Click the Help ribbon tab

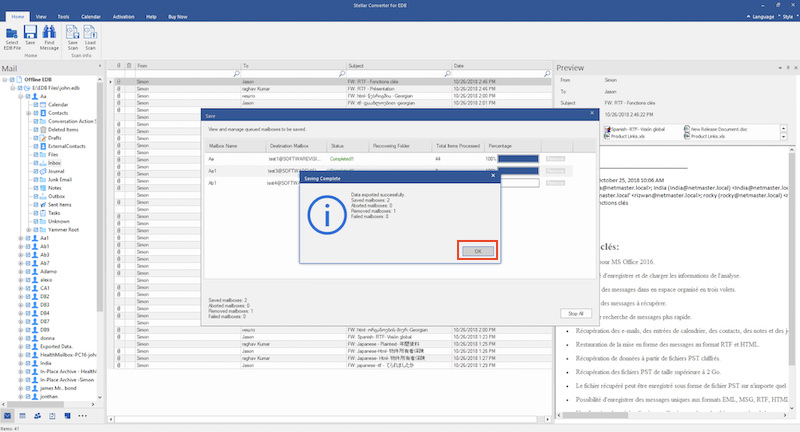pyautogui.click(x=151, y=17)
